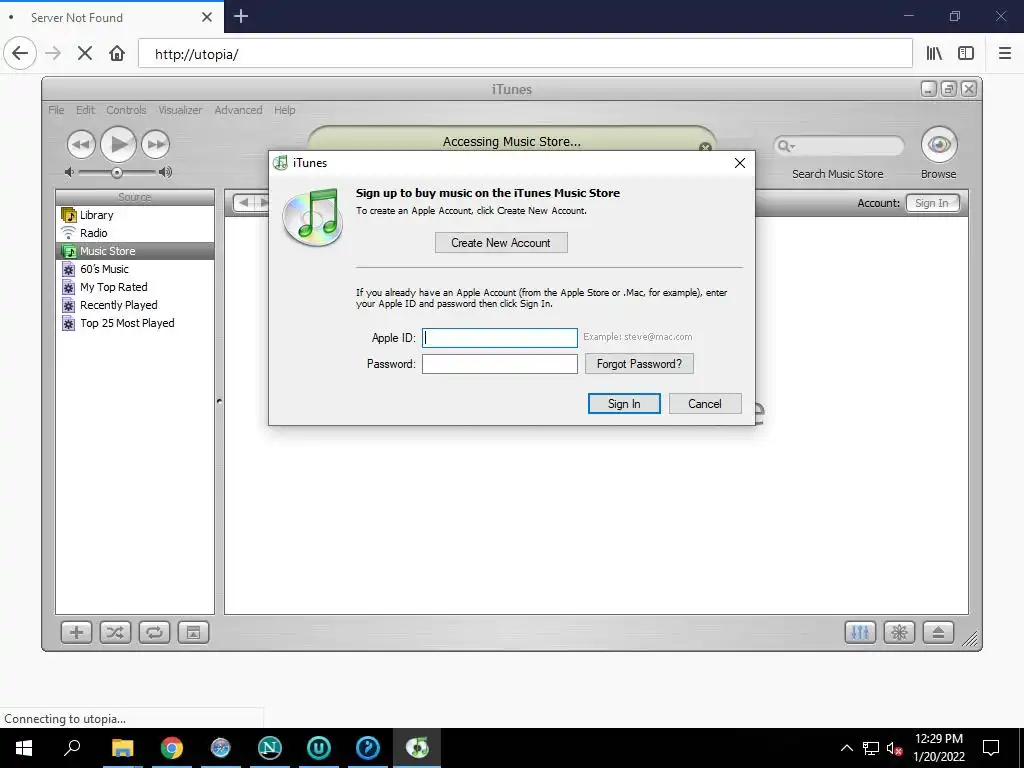The image size is (1024, 768).
Task: Open the notification center icon
Action: click(991, 748)
